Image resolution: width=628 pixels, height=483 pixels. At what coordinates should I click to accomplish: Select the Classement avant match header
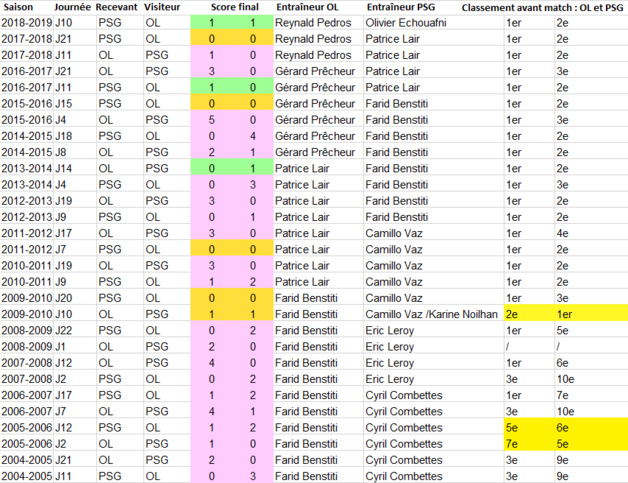(x=543, y=7)
